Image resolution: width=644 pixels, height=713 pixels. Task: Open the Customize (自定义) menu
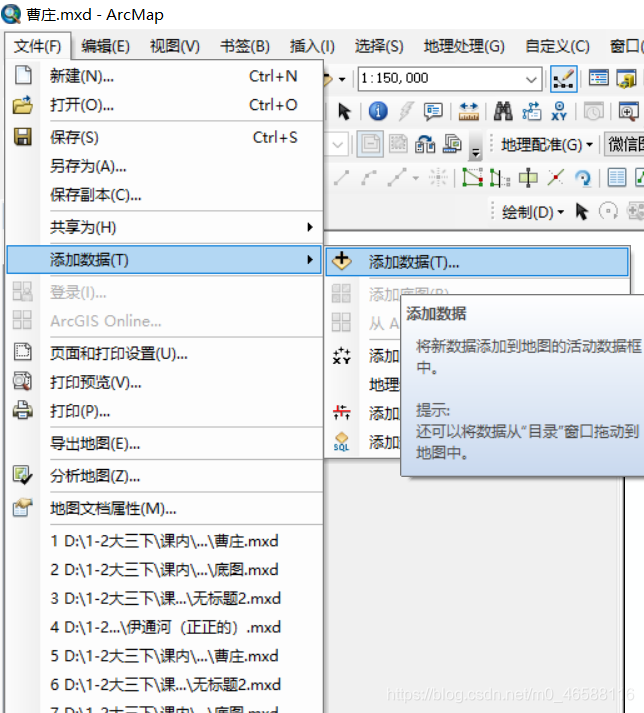558,46
